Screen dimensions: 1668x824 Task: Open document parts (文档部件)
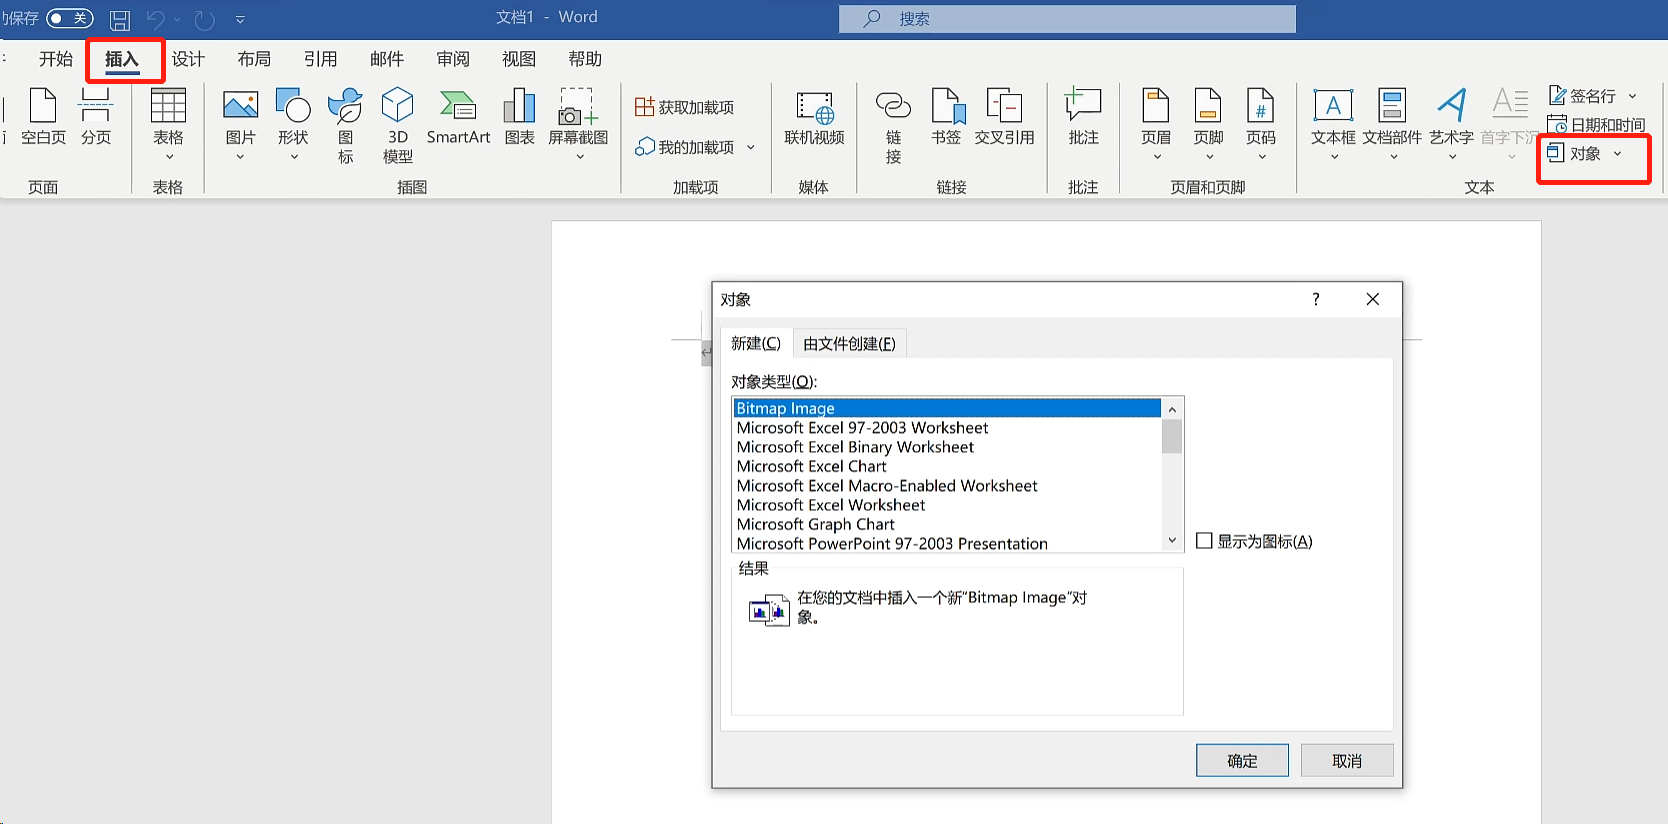click(x=1392, y=125)
